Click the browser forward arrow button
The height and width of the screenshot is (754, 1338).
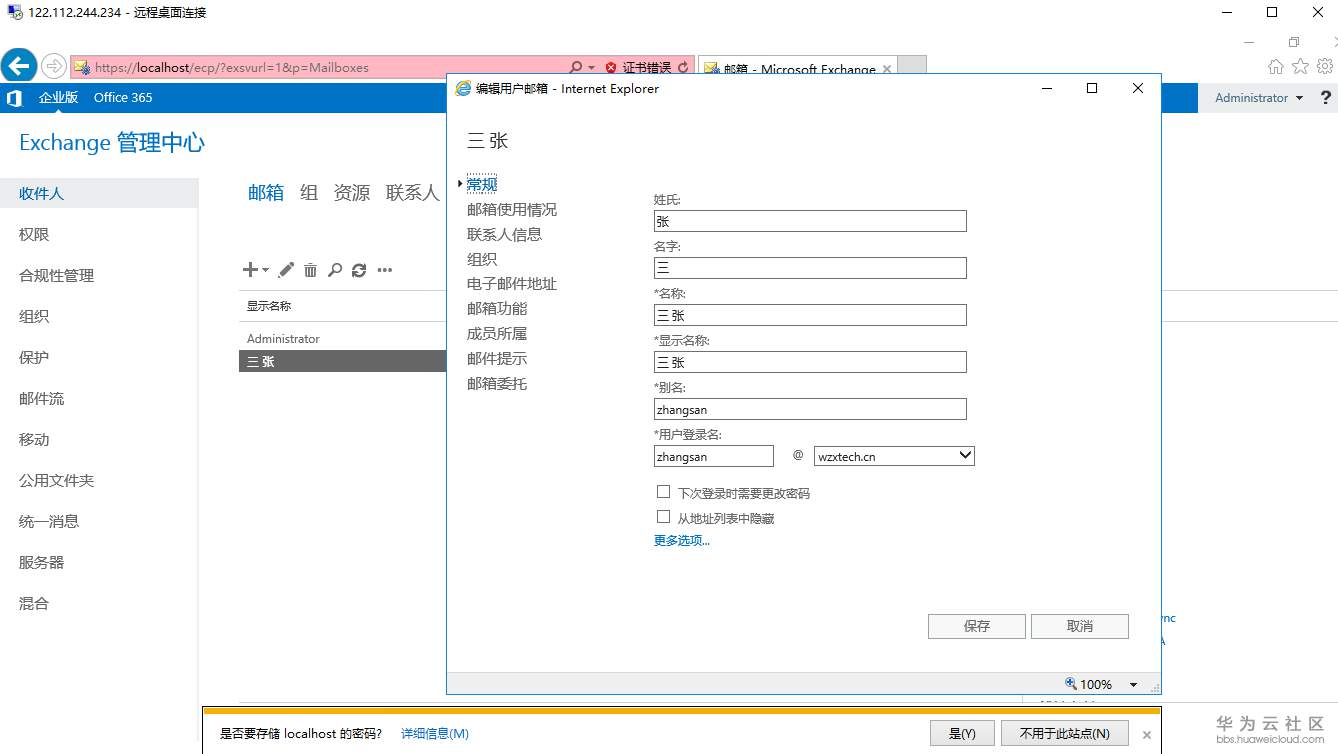(54, 66)
